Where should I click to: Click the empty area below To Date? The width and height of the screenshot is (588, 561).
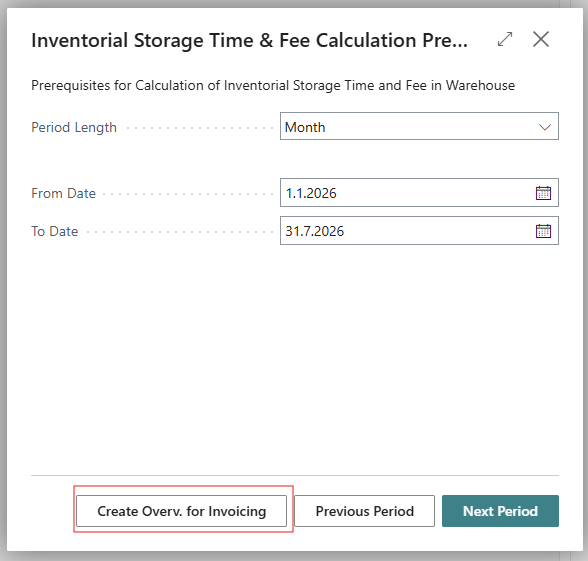295,356
